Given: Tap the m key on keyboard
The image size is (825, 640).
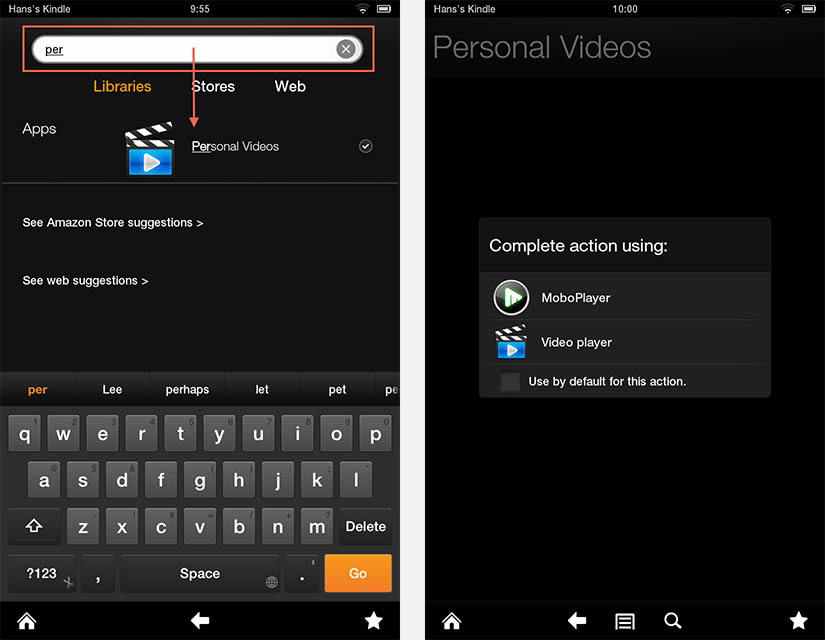Looking at the screenshot, I should pos(317,526).
